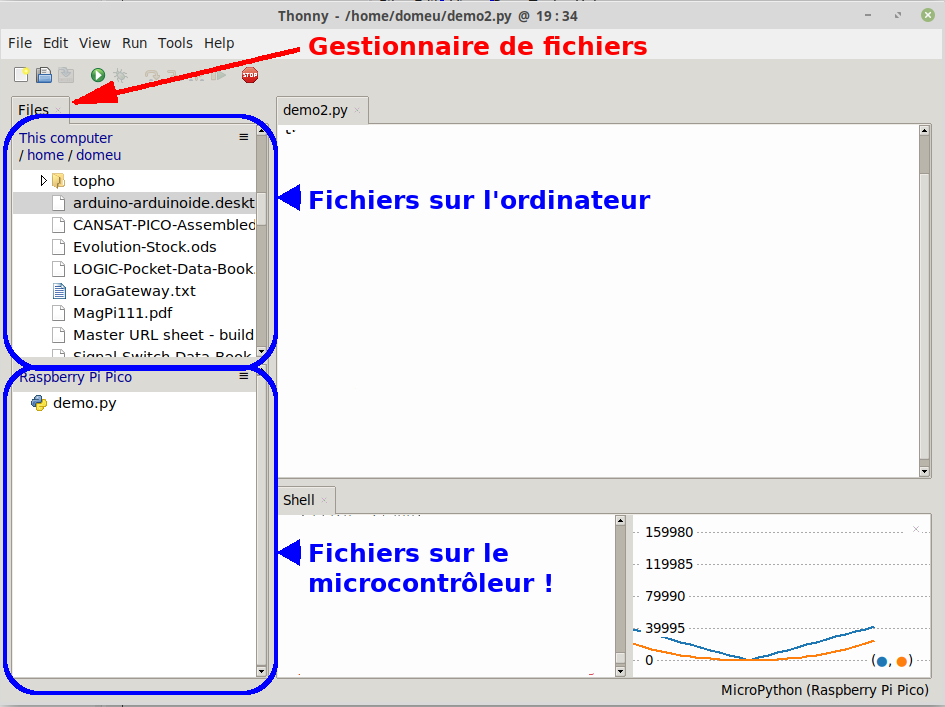Open the File menu

tap(20, 43)
